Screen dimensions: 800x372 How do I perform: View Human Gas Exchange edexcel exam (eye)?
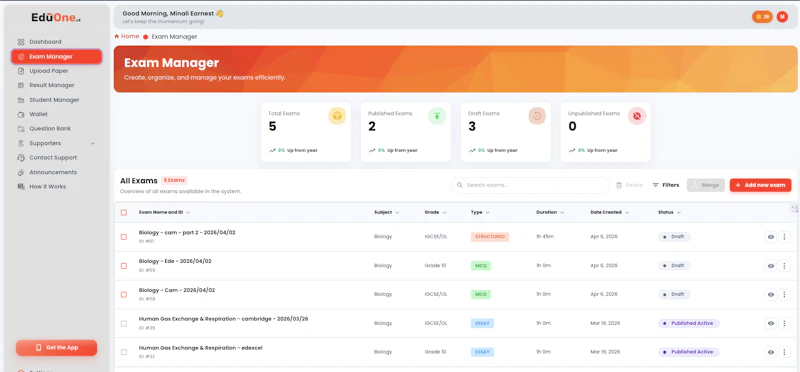tap(770, 352)
